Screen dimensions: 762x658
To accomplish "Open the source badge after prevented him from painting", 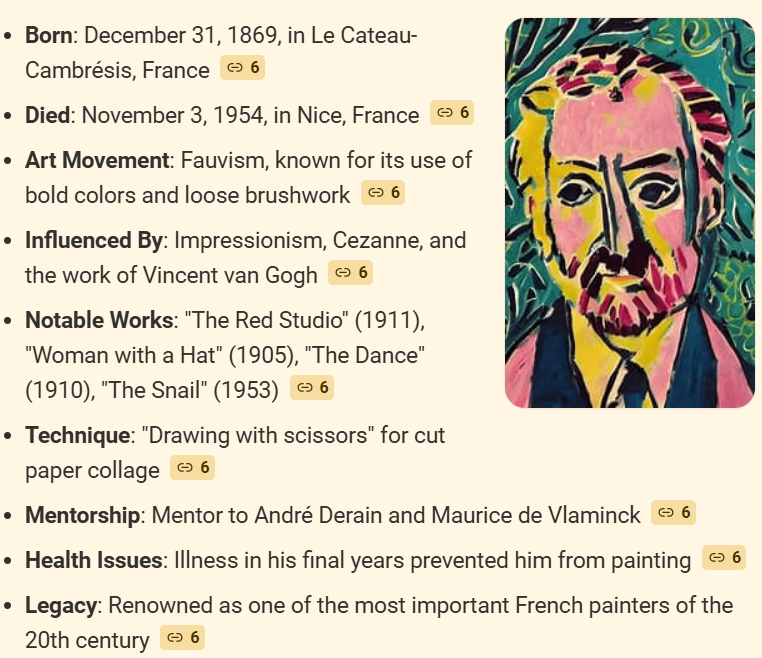I will (724, 558).
